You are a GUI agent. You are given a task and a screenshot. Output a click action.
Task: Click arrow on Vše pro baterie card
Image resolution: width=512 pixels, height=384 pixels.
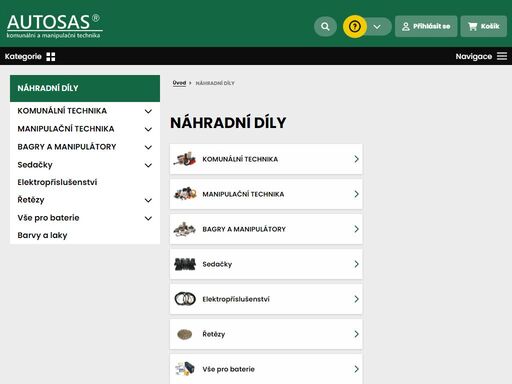(356, 369)
